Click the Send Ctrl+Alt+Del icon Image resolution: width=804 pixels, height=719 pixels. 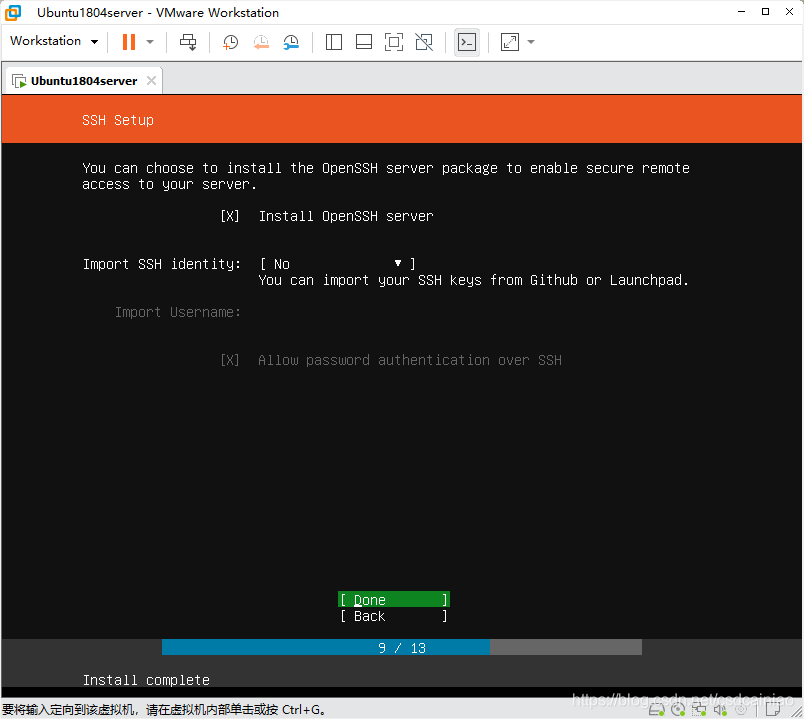188,42
